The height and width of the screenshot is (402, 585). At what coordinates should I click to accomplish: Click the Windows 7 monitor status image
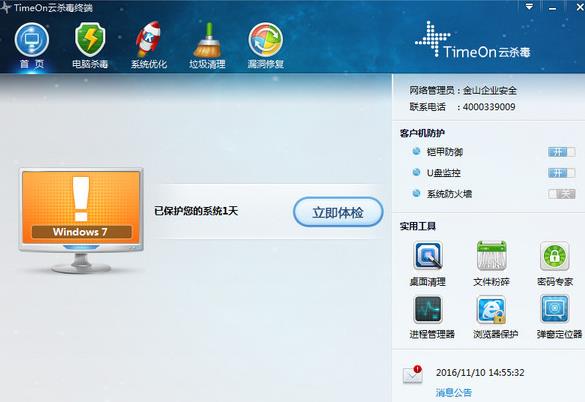pos(81,220)
